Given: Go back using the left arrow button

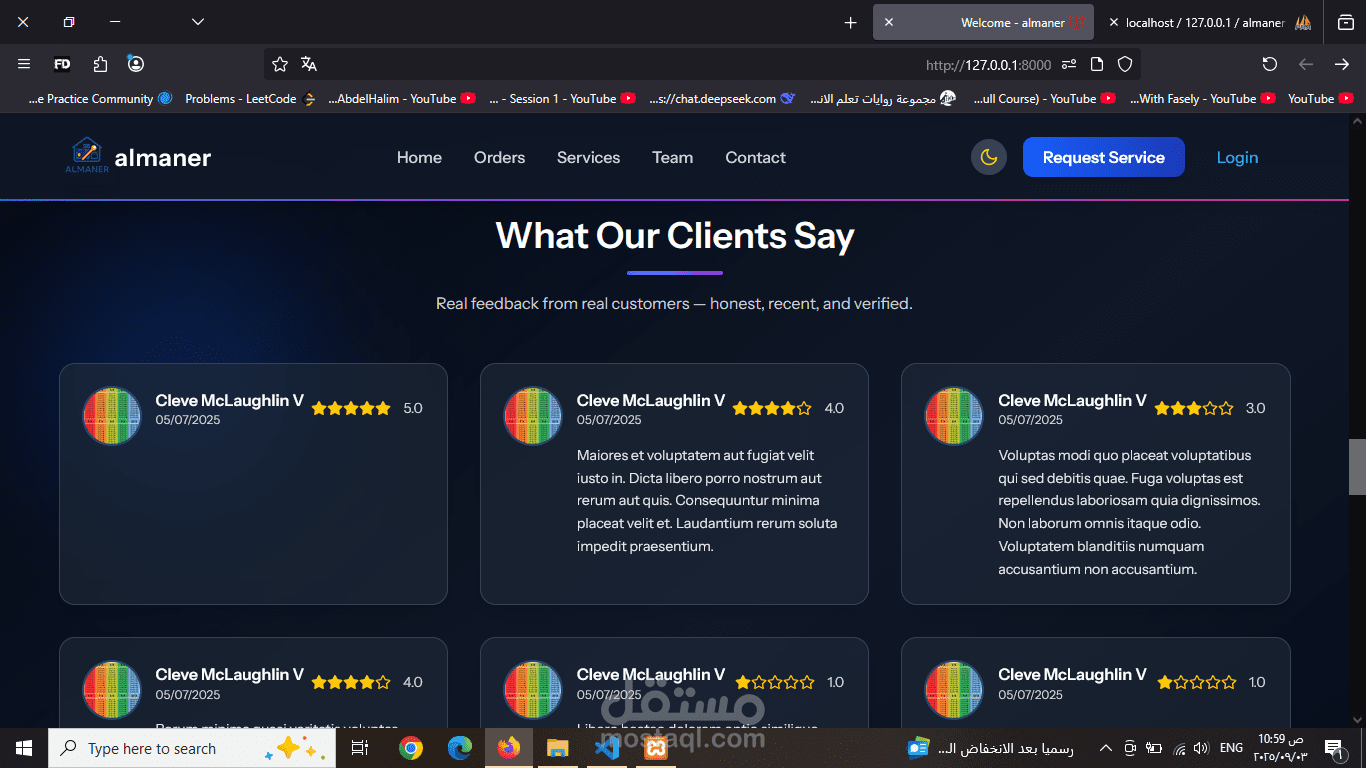Looking at the screenshot, I should (x=1306, y=64).
